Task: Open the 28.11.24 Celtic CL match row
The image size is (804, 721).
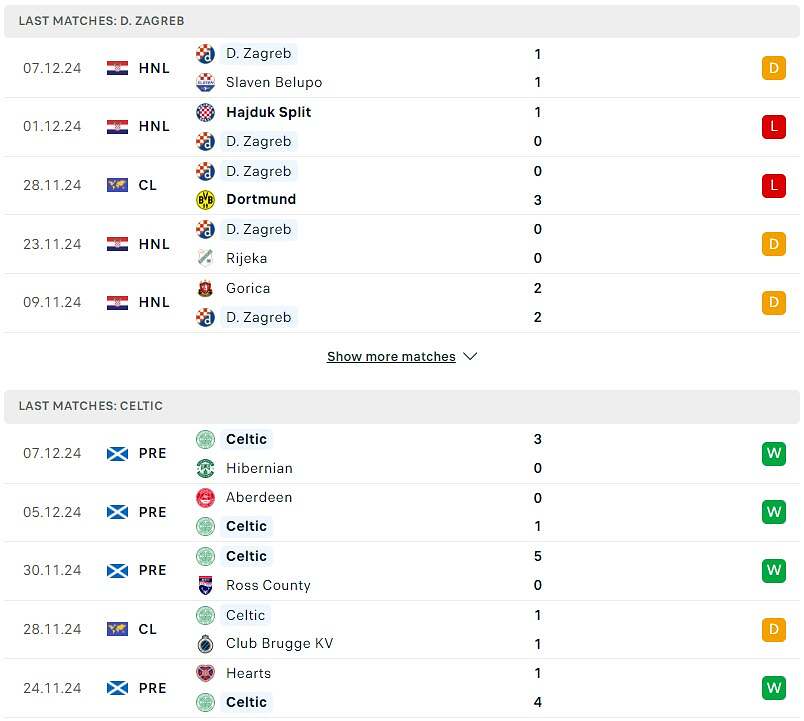Action: pos(402,629)
